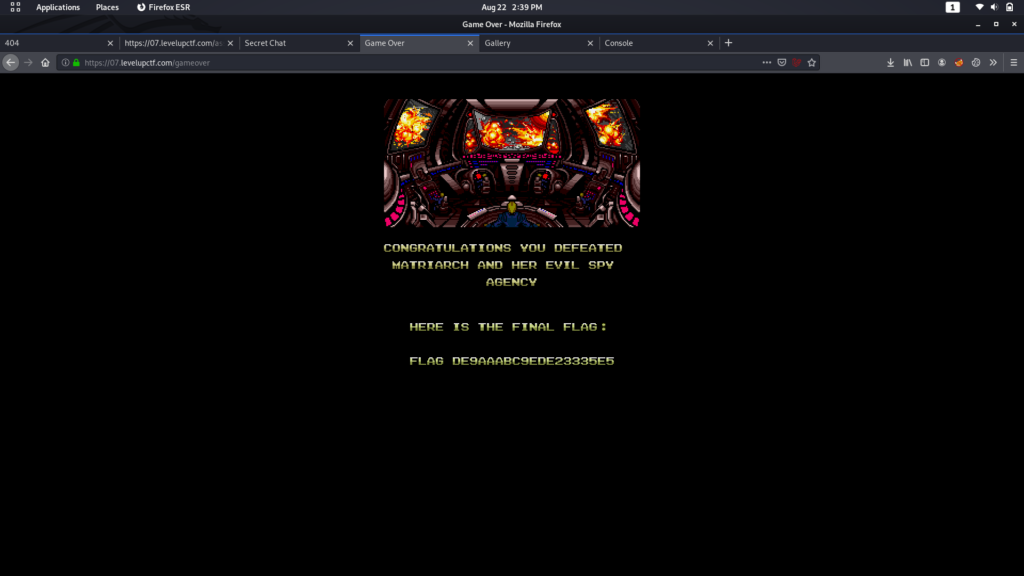Click the lock icon in the top panel
This screenshot has height=576, width=1024.
click(x=1010, y=7)
